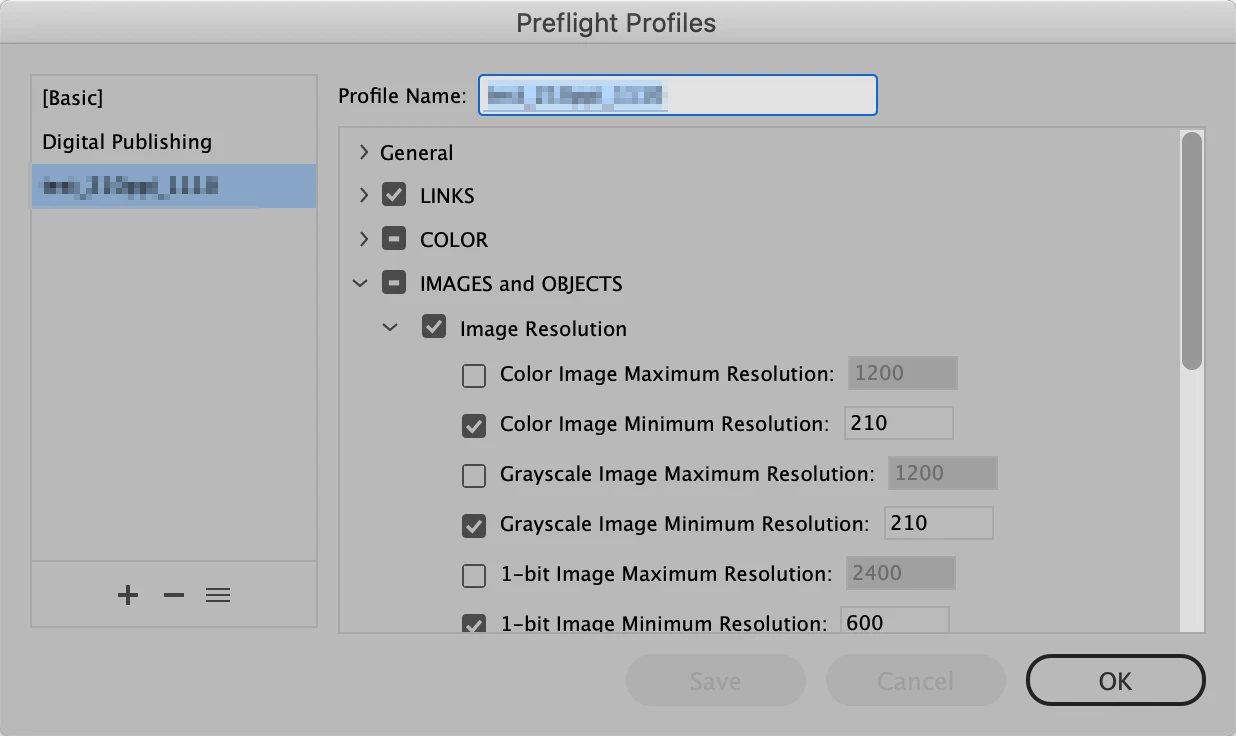This screenshot has height=736, width=1236.
Task: Disable Color Image Minimum Resolution checkbox
Action: coord(474,425)
